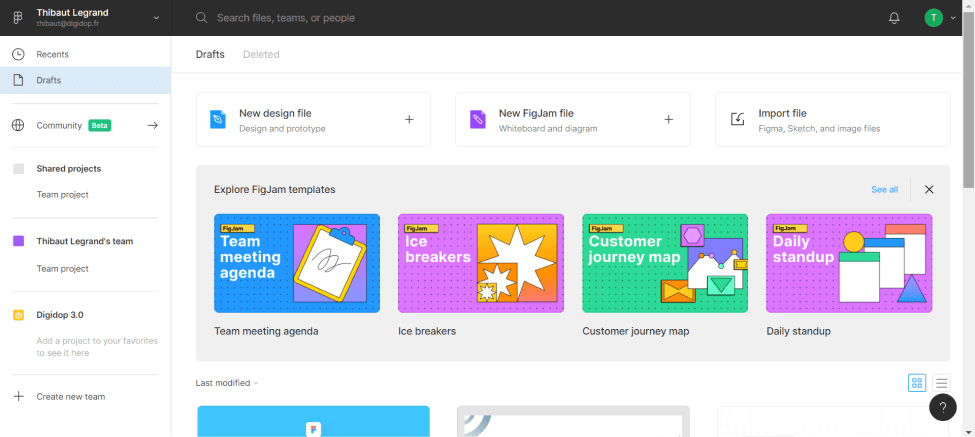Image resolution: width=975 pixels, height=437 pixels.
Task: Click the Import file card
Action: coord(833,119)
